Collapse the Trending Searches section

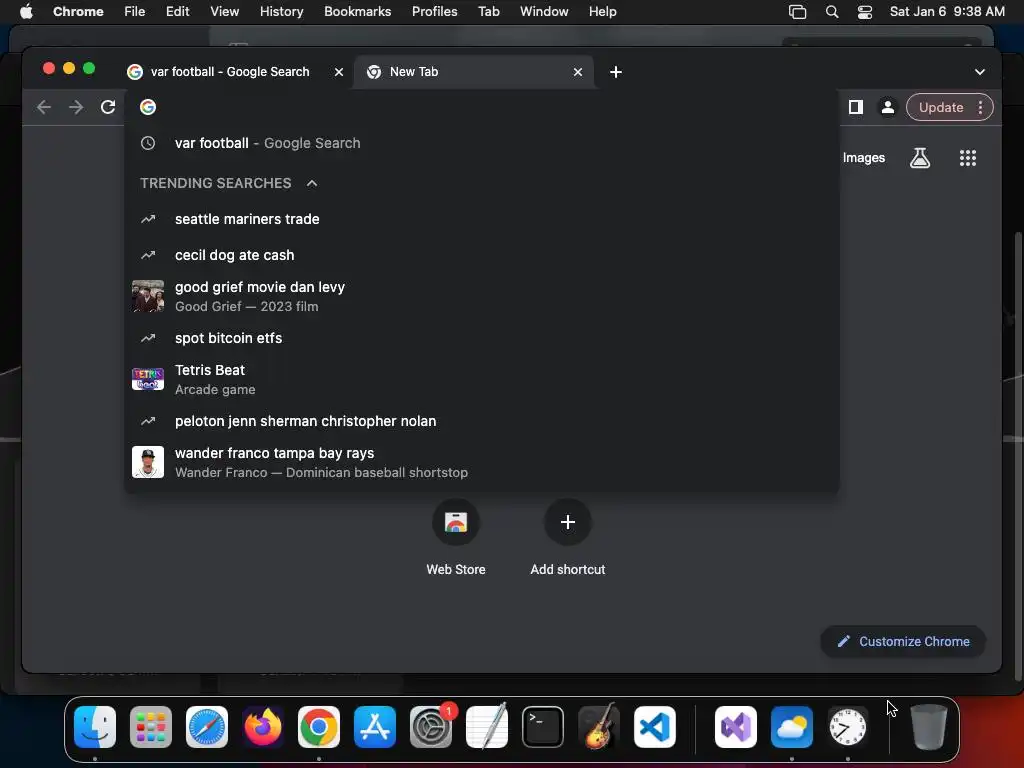pos(312,184)
